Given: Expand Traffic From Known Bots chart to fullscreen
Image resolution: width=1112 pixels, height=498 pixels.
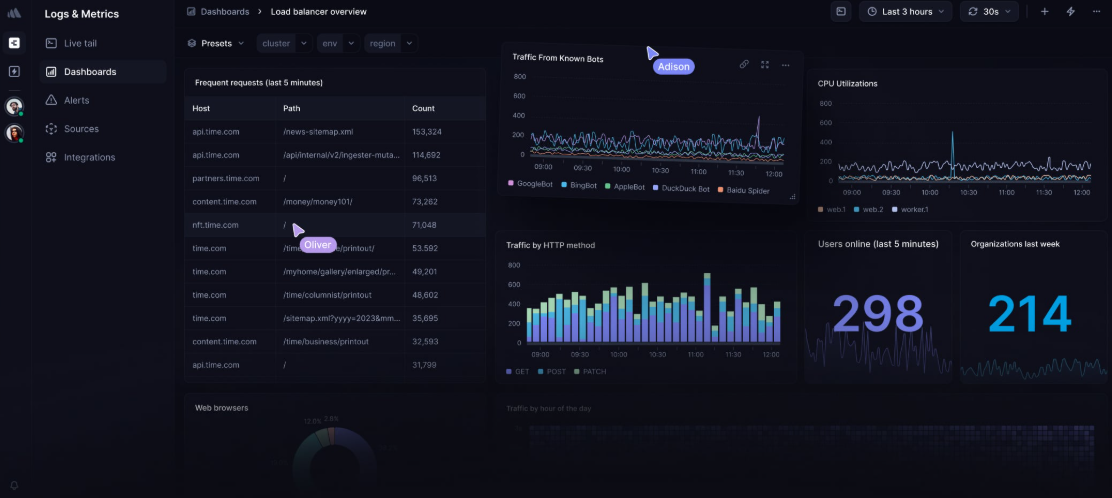Looking at the screenshot, I should click(765, 64).
